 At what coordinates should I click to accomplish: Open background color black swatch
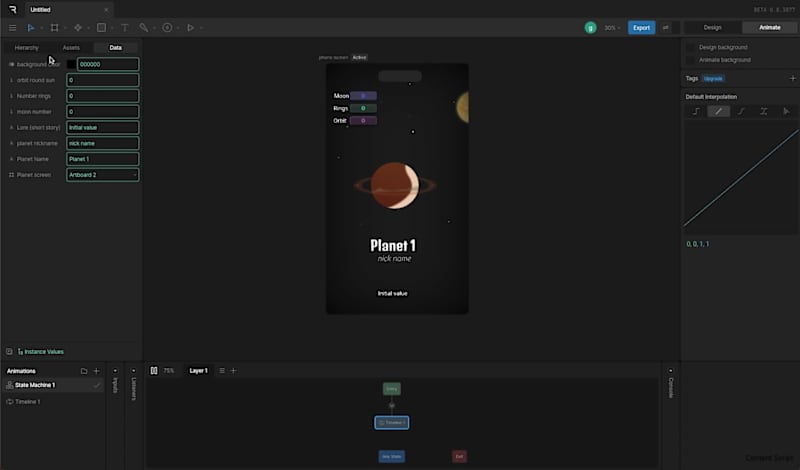[71, 64]
